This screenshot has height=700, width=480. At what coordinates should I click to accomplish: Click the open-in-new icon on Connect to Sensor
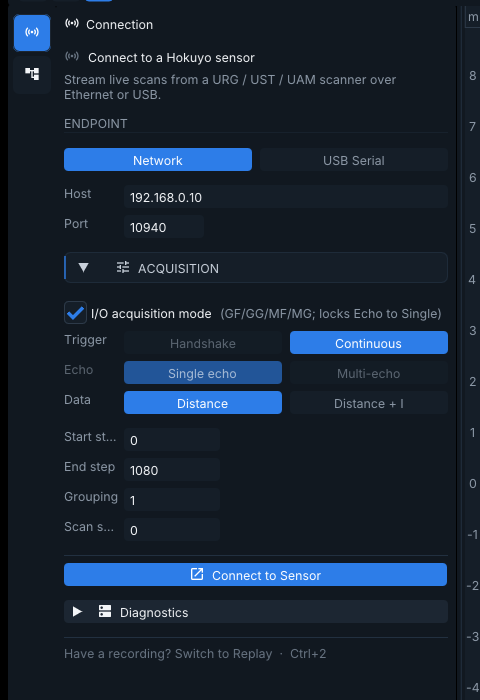click(197, 575)
